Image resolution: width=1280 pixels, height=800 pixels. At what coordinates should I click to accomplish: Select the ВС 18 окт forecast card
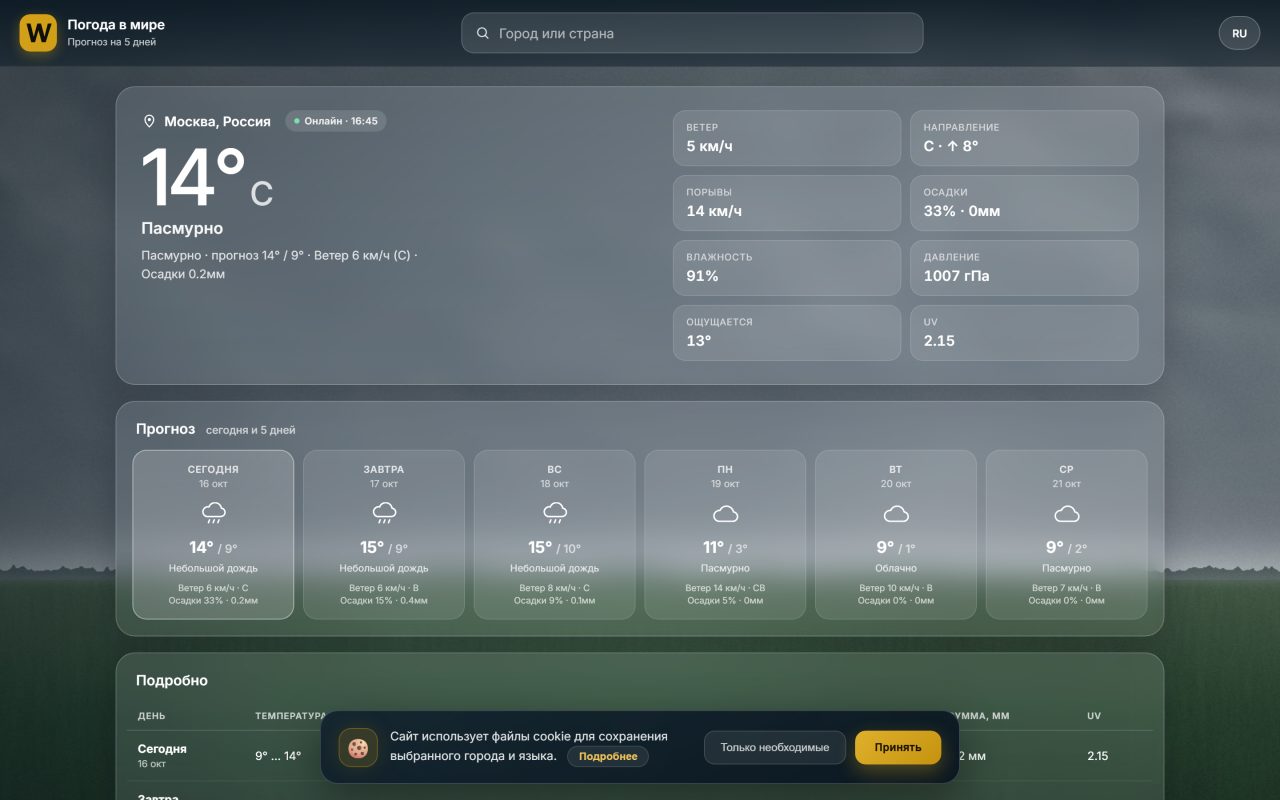click(555, 535)
